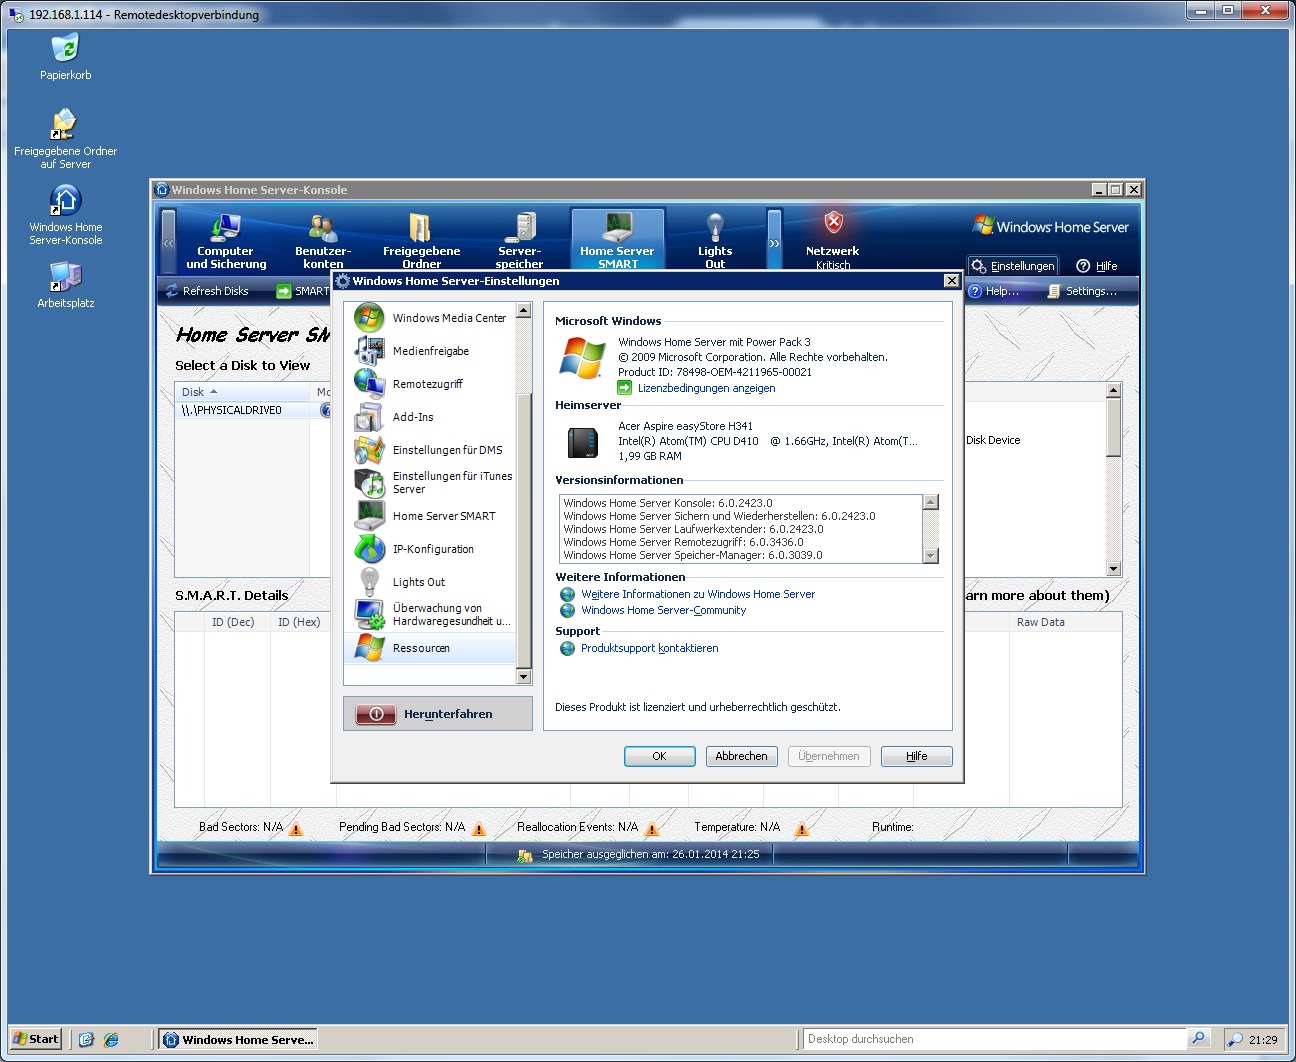Image resolution: width=1296 pixels, height=1062 pixels.
Task: Sort by the Disk column header
Action: click(x=243, y=392)
